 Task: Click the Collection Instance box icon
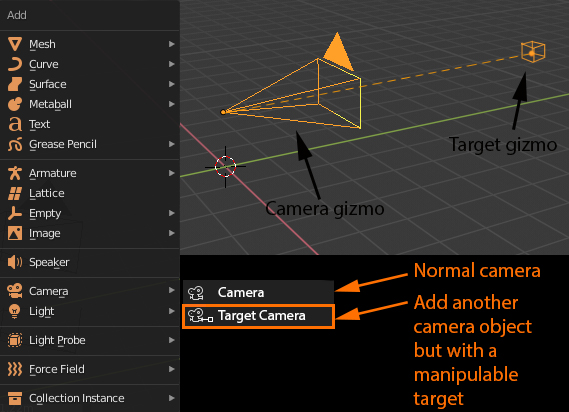pyautogui.click(x=15, y=398)
